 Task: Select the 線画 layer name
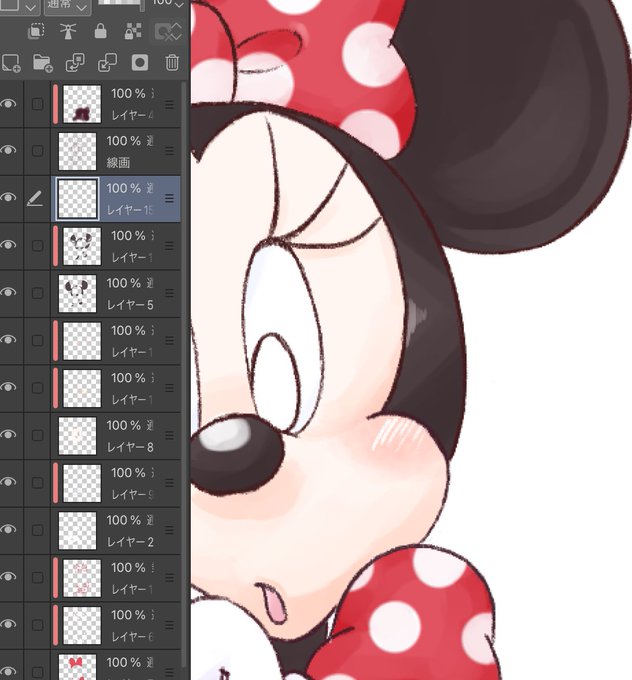[x=118, y=163]
